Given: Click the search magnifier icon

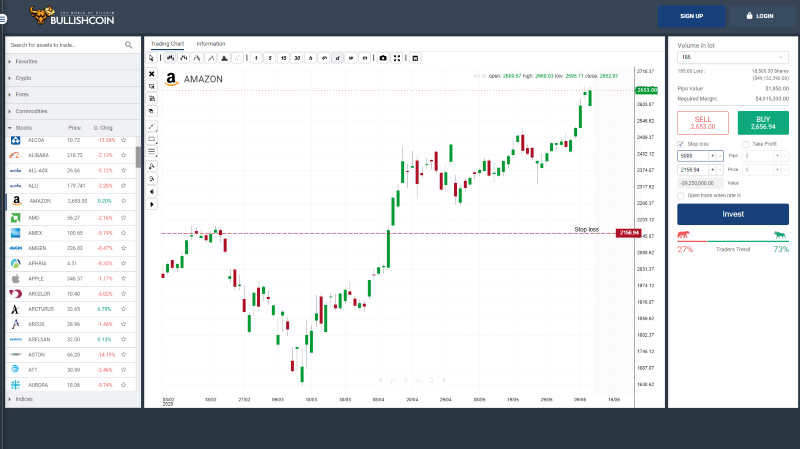Looking at the screenshot, I should [129, 45].
